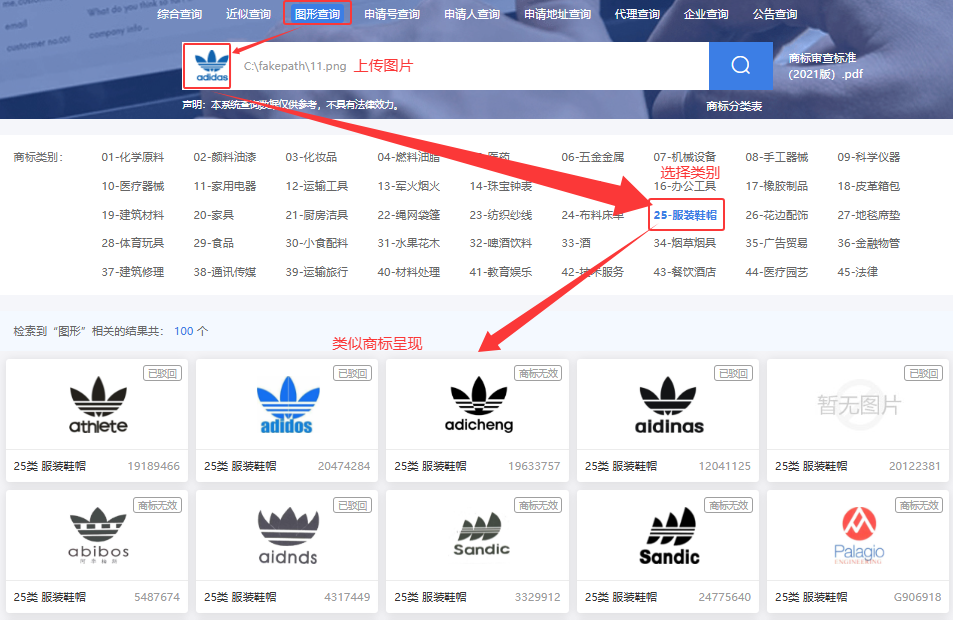Select category 02-颜料油漆
Viewport: 953px width, 620px height.
[224, 157]
